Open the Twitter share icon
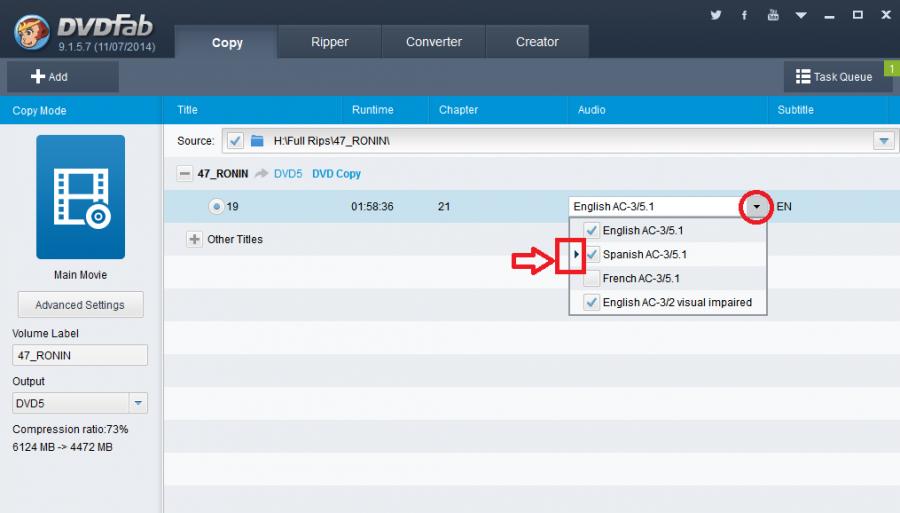The width and height of the screenshot is (900, 513). click(x=715, y=15)
